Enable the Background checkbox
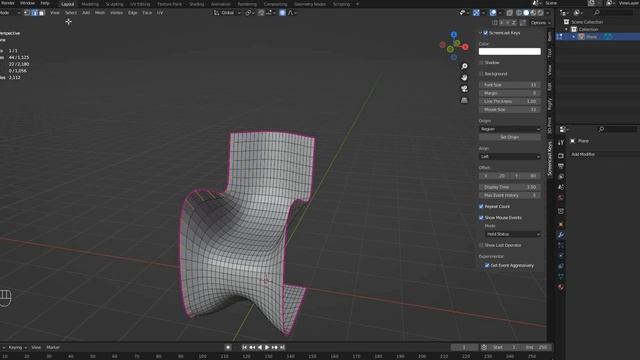 coord(481,74)
